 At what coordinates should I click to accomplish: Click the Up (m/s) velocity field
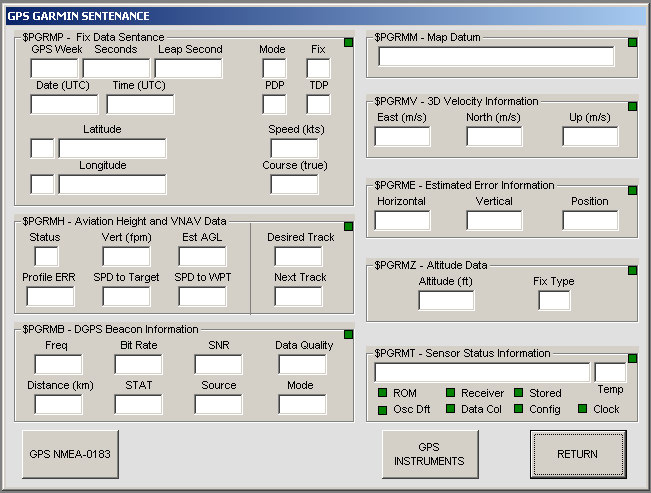pos(590,136)
